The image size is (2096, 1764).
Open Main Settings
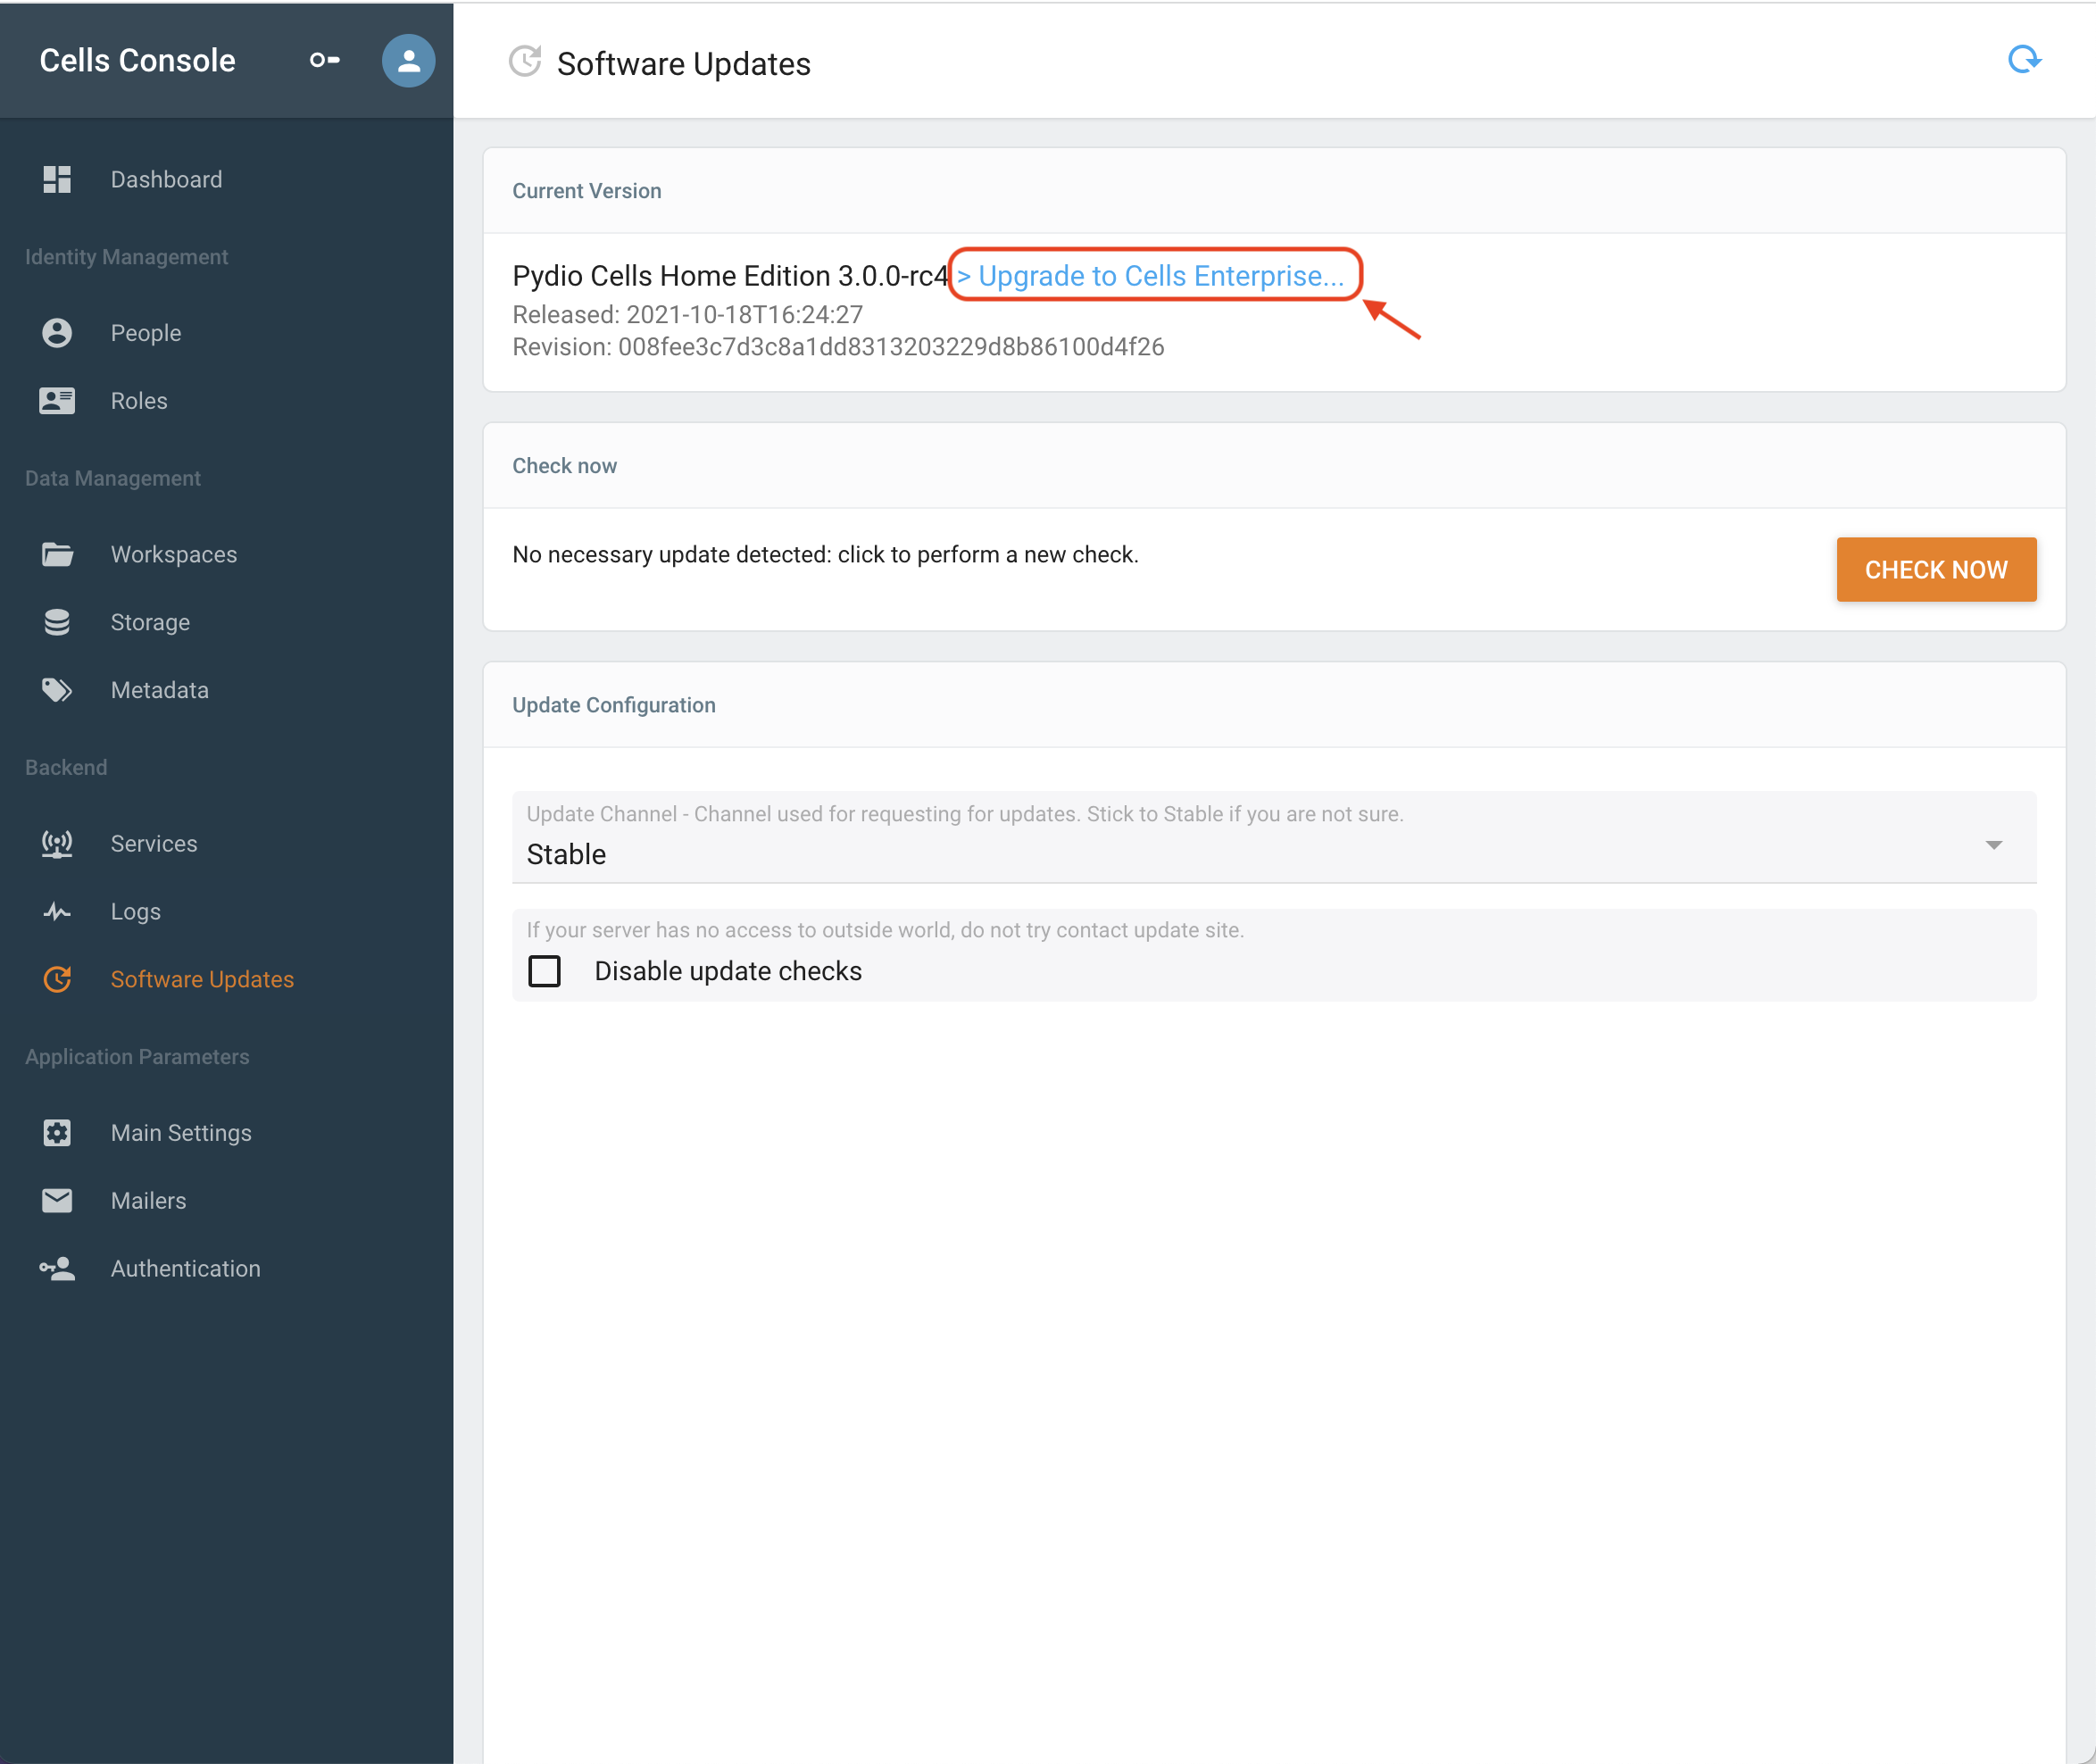point(181,1133)
